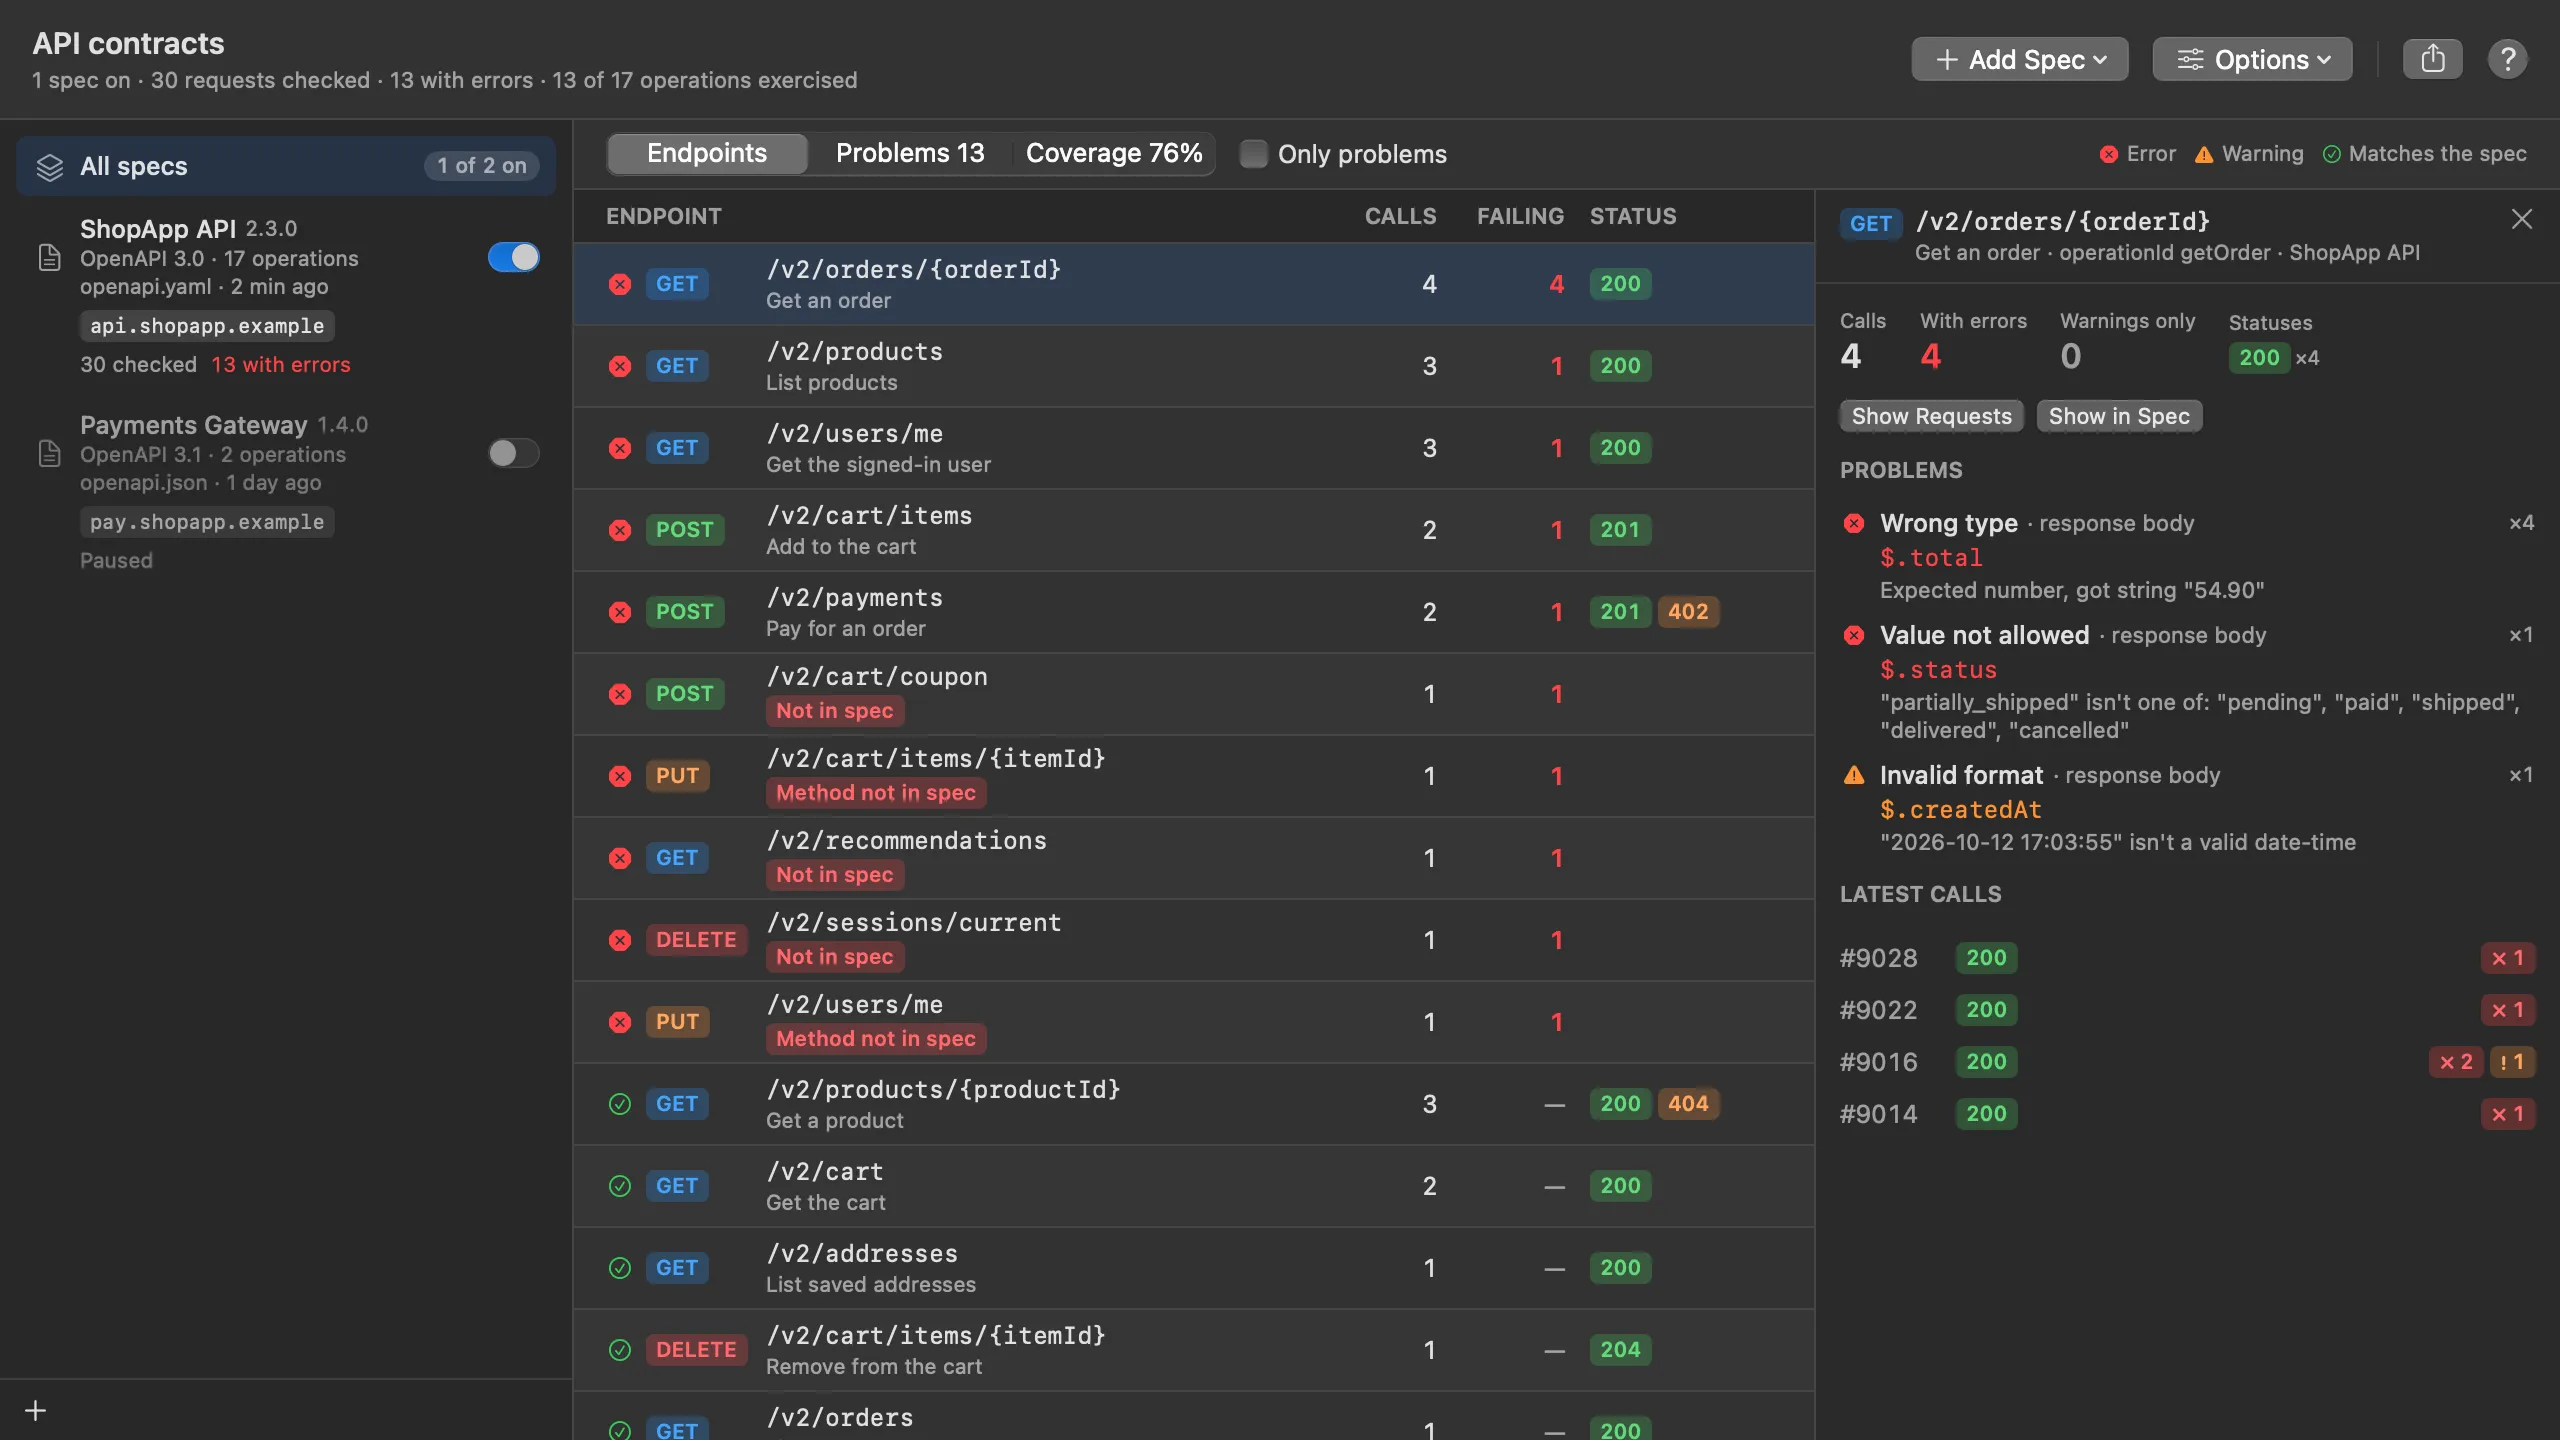This screenshot has height=1440, width=2560.
Task: Click the red error badge on call #9028
Action: [x=2507, y=958]
